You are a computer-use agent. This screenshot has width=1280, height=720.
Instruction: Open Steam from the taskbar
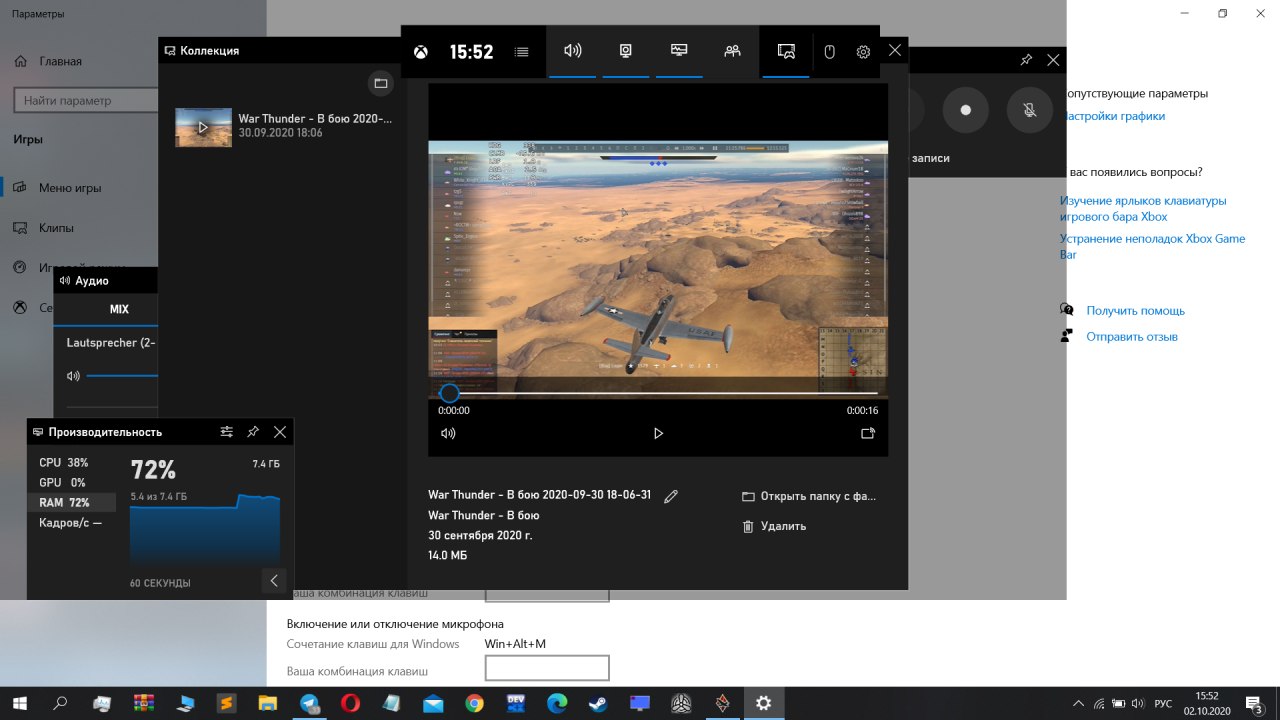(x=598, y=703)
